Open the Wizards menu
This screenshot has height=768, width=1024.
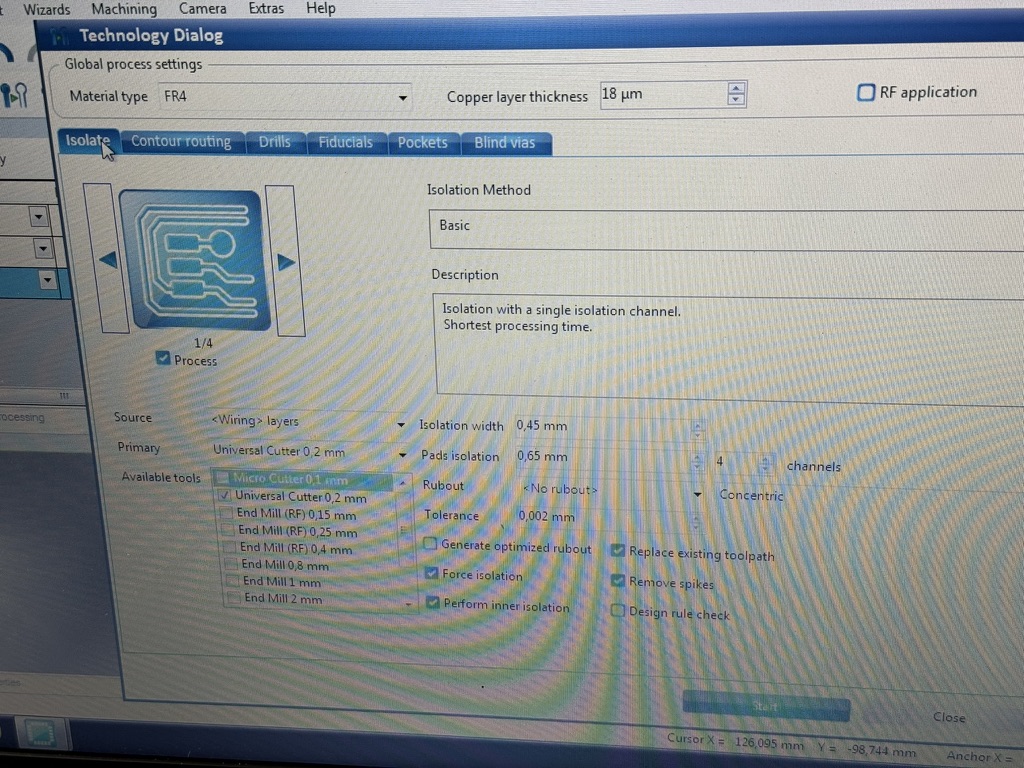pos(46,9)
